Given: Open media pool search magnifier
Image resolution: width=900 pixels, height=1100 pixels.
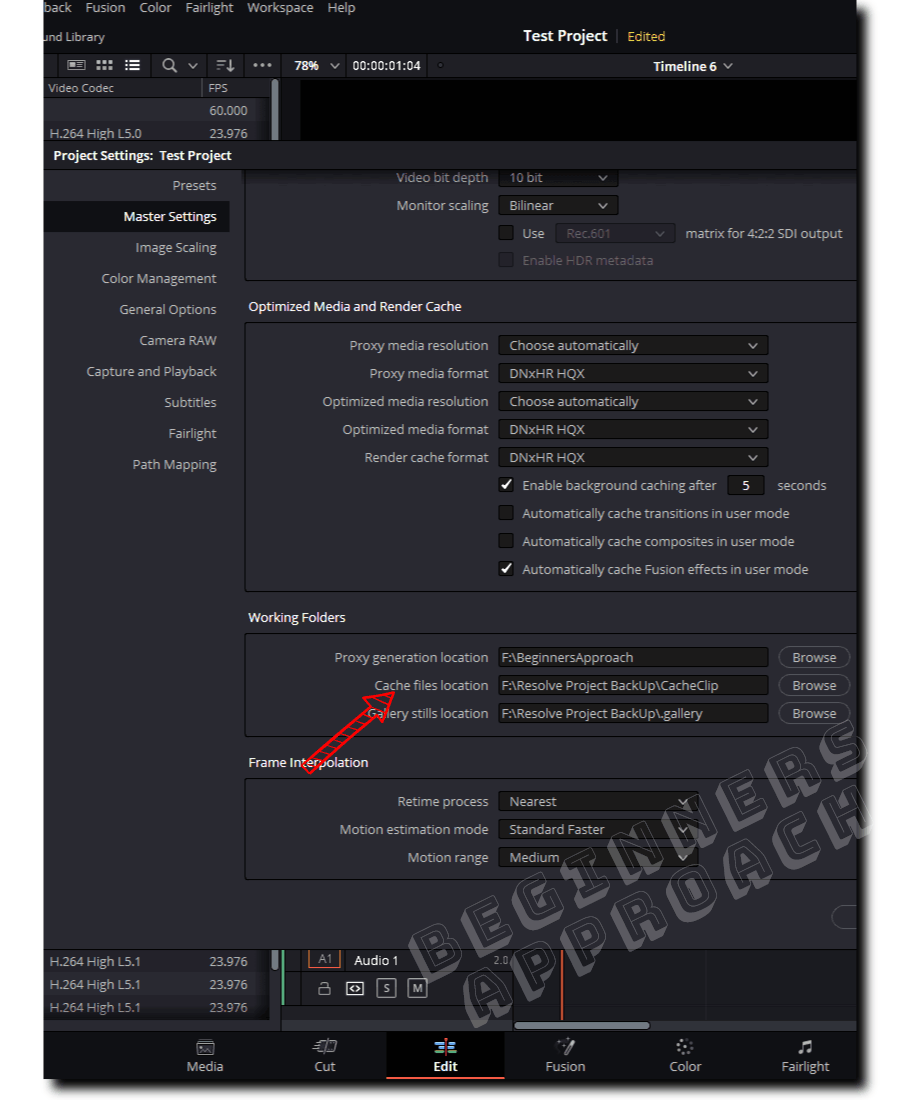Looking at the screenshot, I should click(169, 65).
